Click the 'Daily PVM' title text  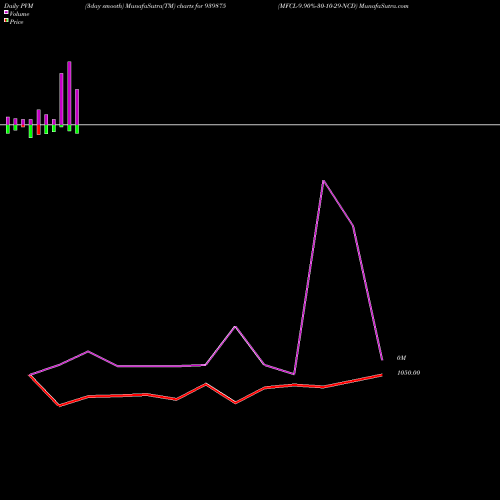click(19, 6)
